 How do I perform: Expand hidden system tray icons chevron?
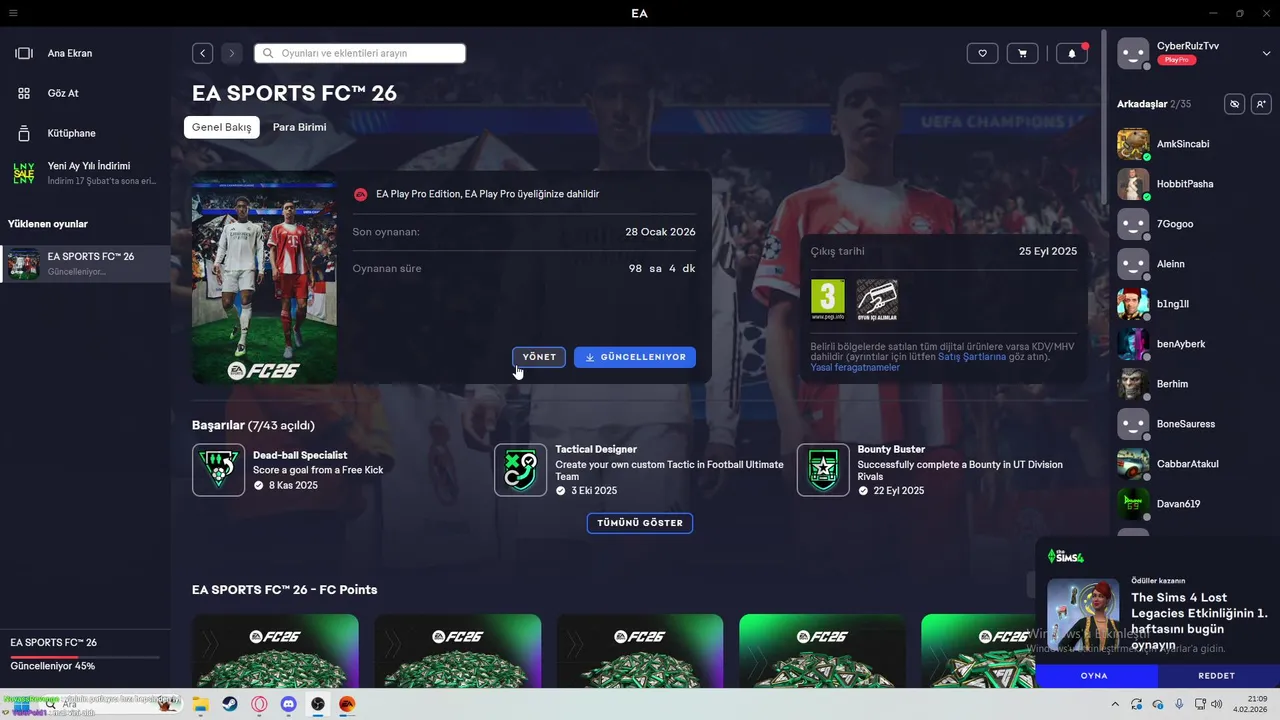pos(1116,704)
